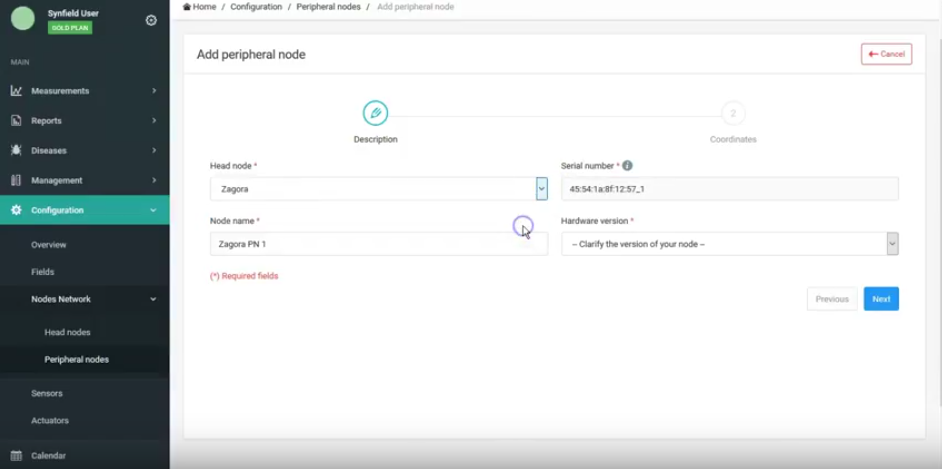This screenshot has width=942, height=469.
Task: Open Fields in the Configuration menu
Action: [42, 272]
